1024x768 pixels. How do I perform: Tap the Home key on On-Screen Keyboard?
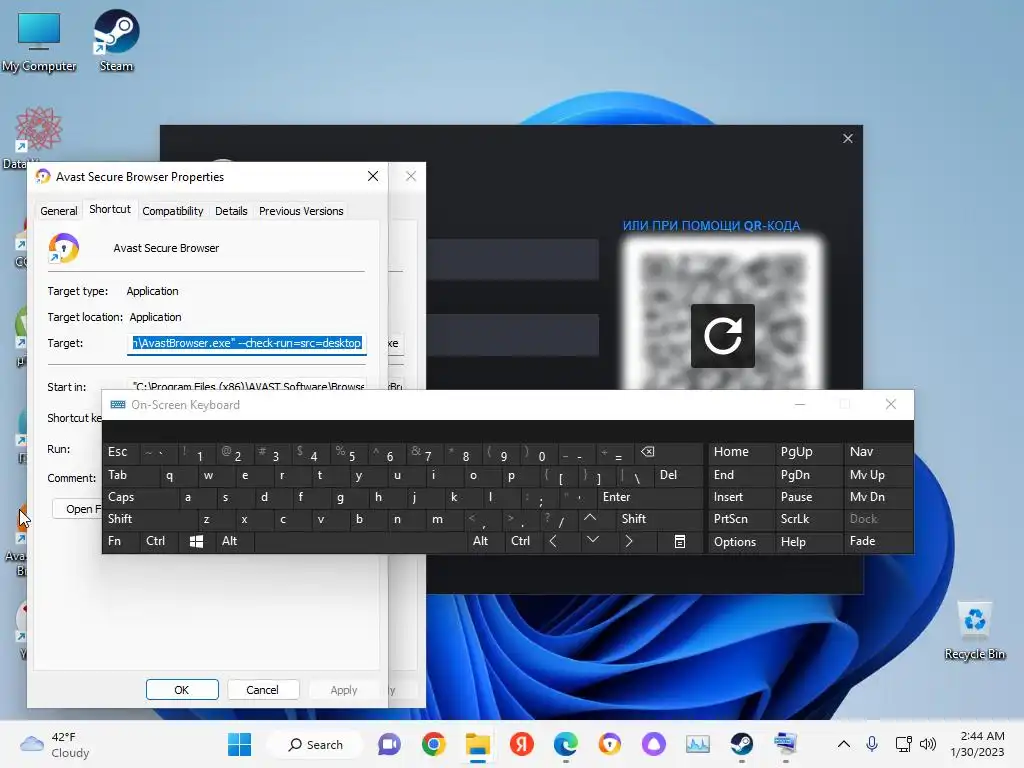(x=741, y=453)
